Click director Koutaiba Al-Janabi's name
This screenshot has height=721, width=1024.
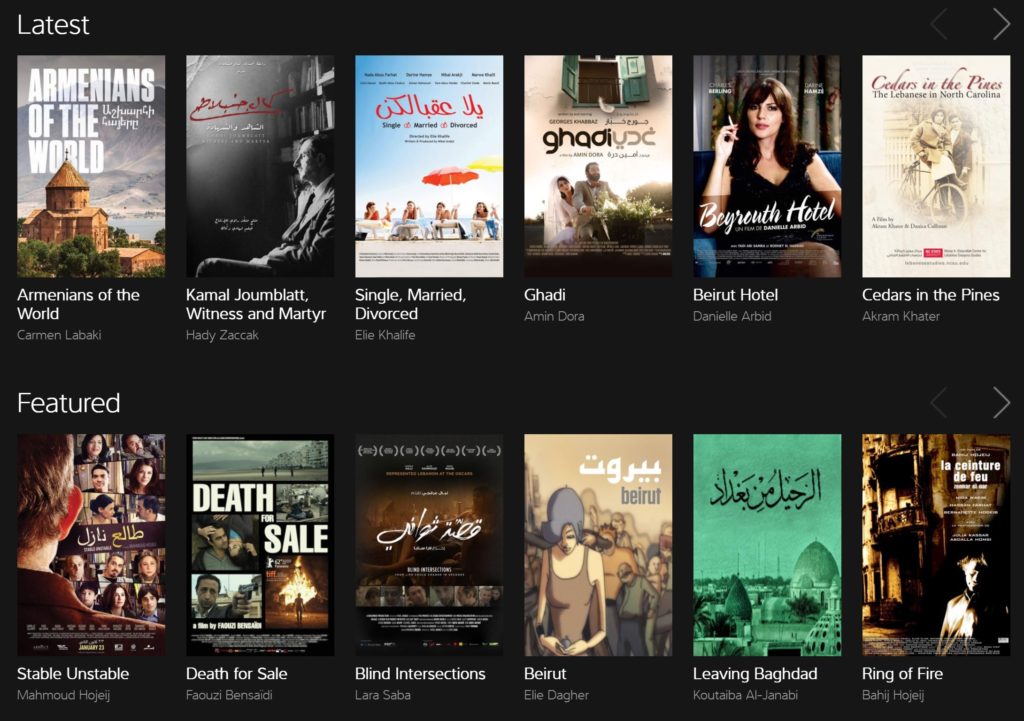click(x=745, y=695)
